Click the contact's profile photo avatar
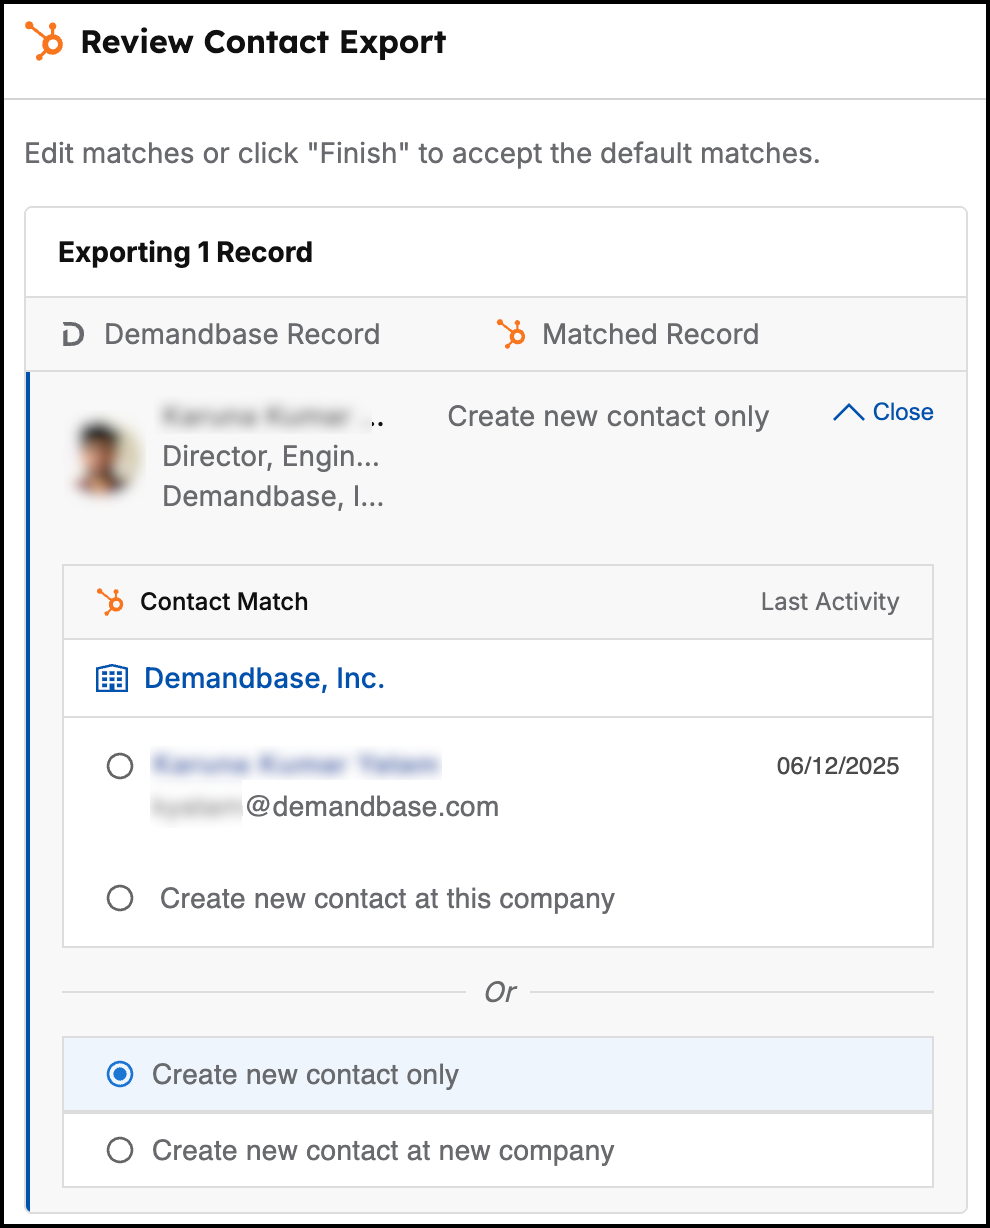 coord(107,455)
